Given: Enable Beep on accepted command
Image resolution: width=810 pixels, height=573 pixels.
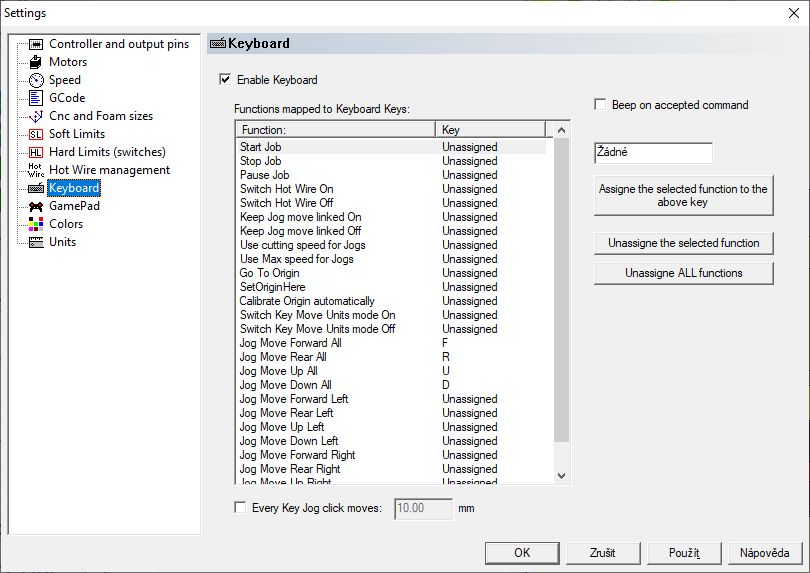Looking at the screenshot, I should [600, 105].
